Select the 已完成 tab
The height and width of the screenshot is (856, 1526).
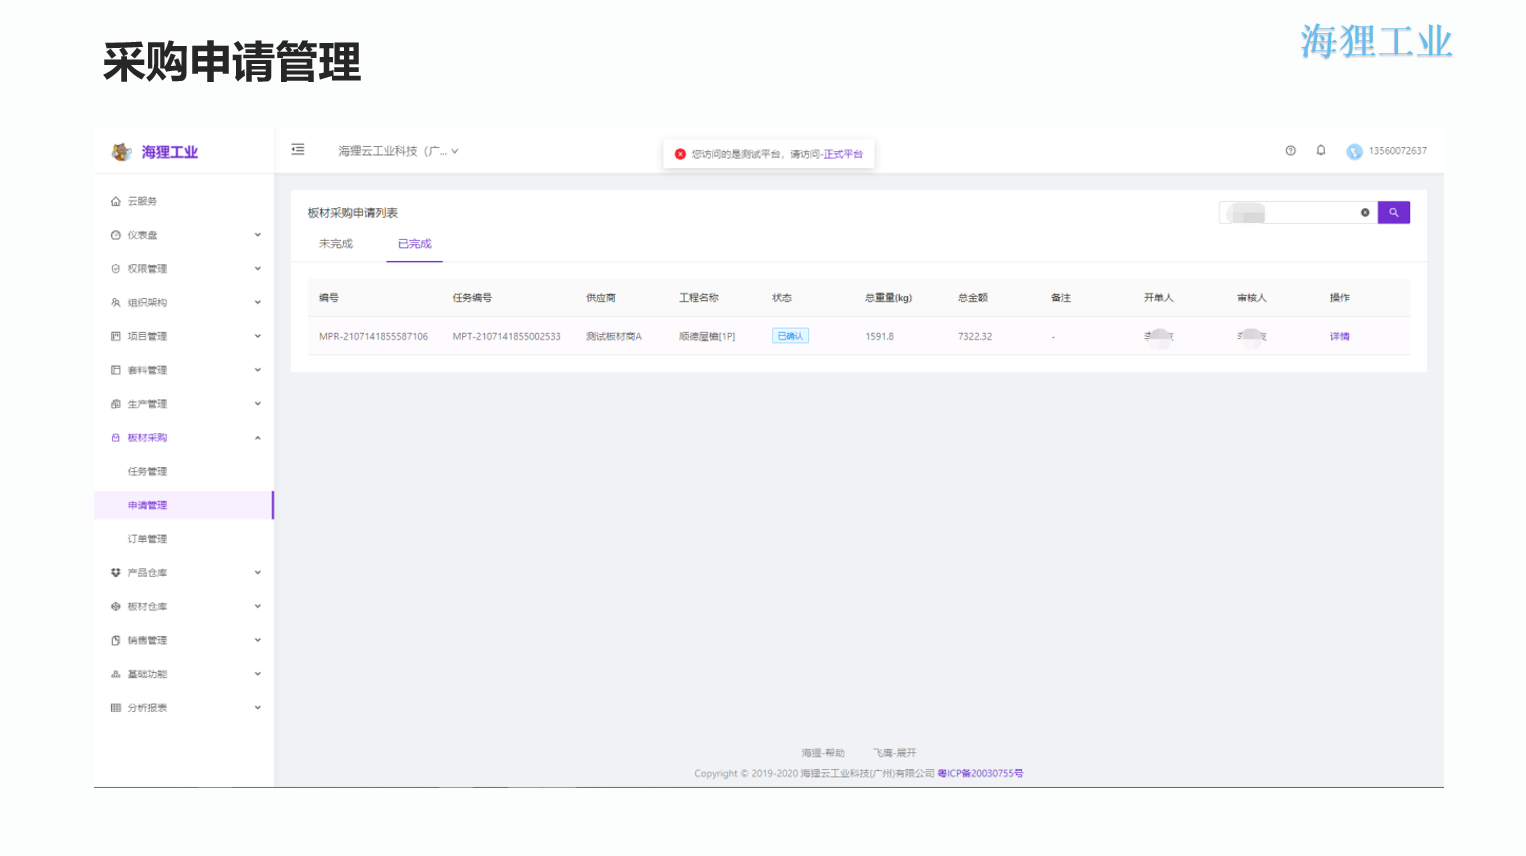coord(415,244)
